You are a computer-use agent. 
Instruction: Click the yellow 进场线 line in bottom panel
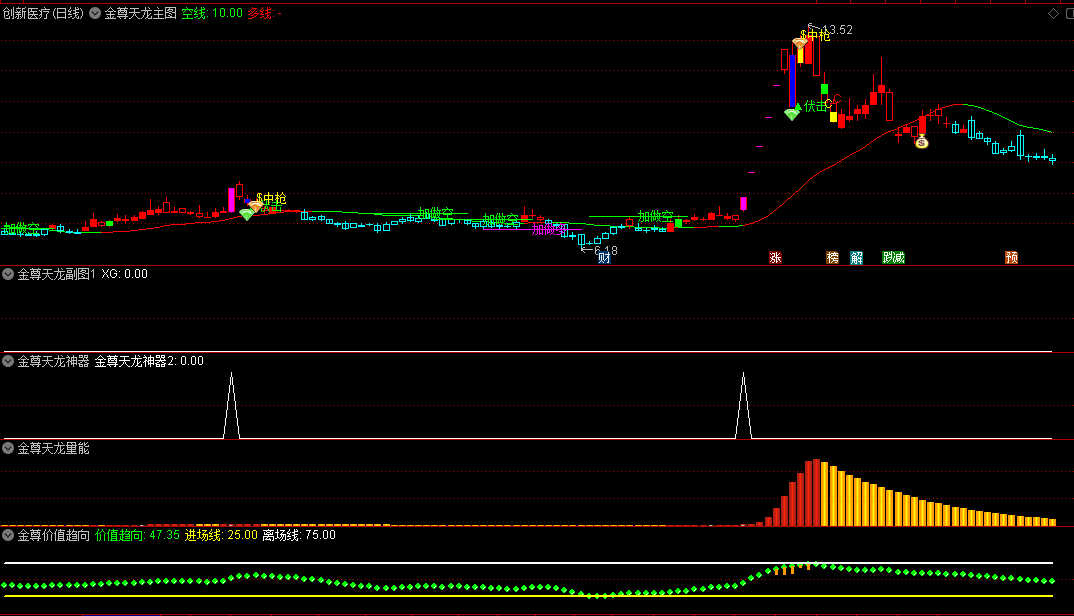tap(527, 596)
